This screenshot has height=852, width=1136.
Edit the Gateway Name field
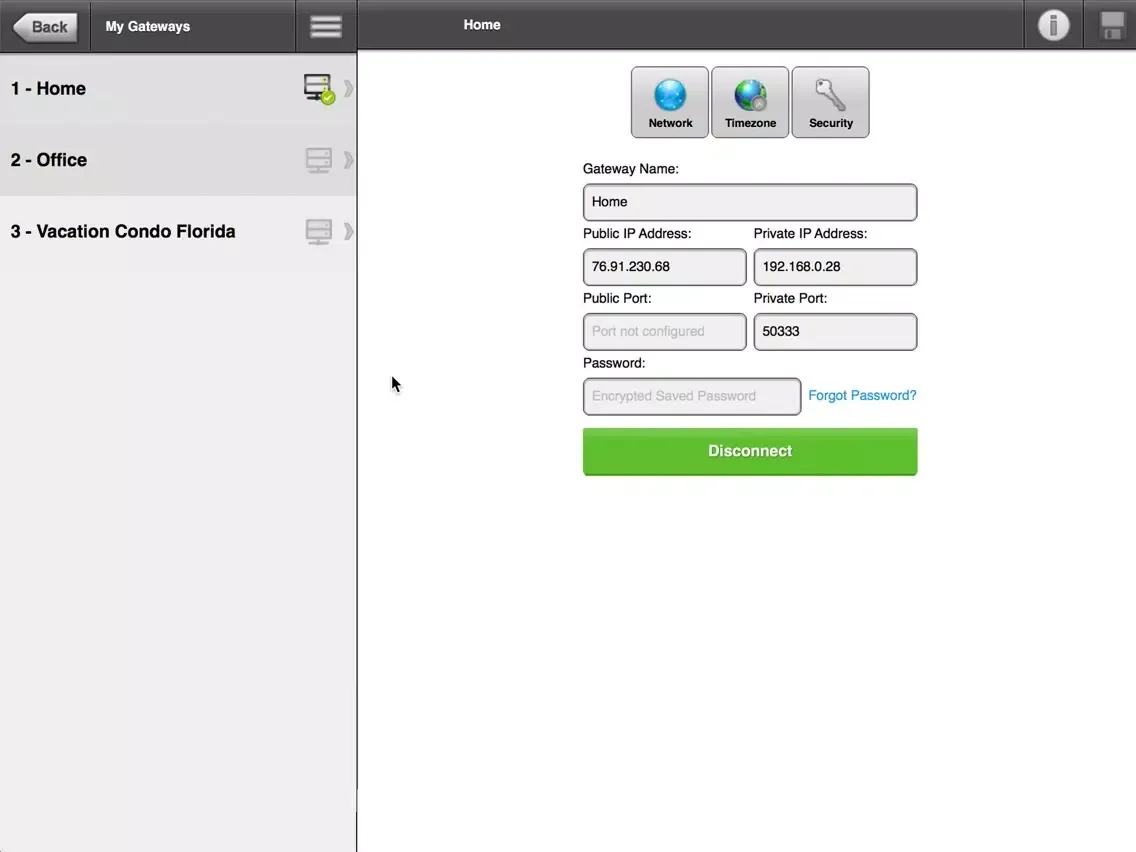click(x=750, y=202)
